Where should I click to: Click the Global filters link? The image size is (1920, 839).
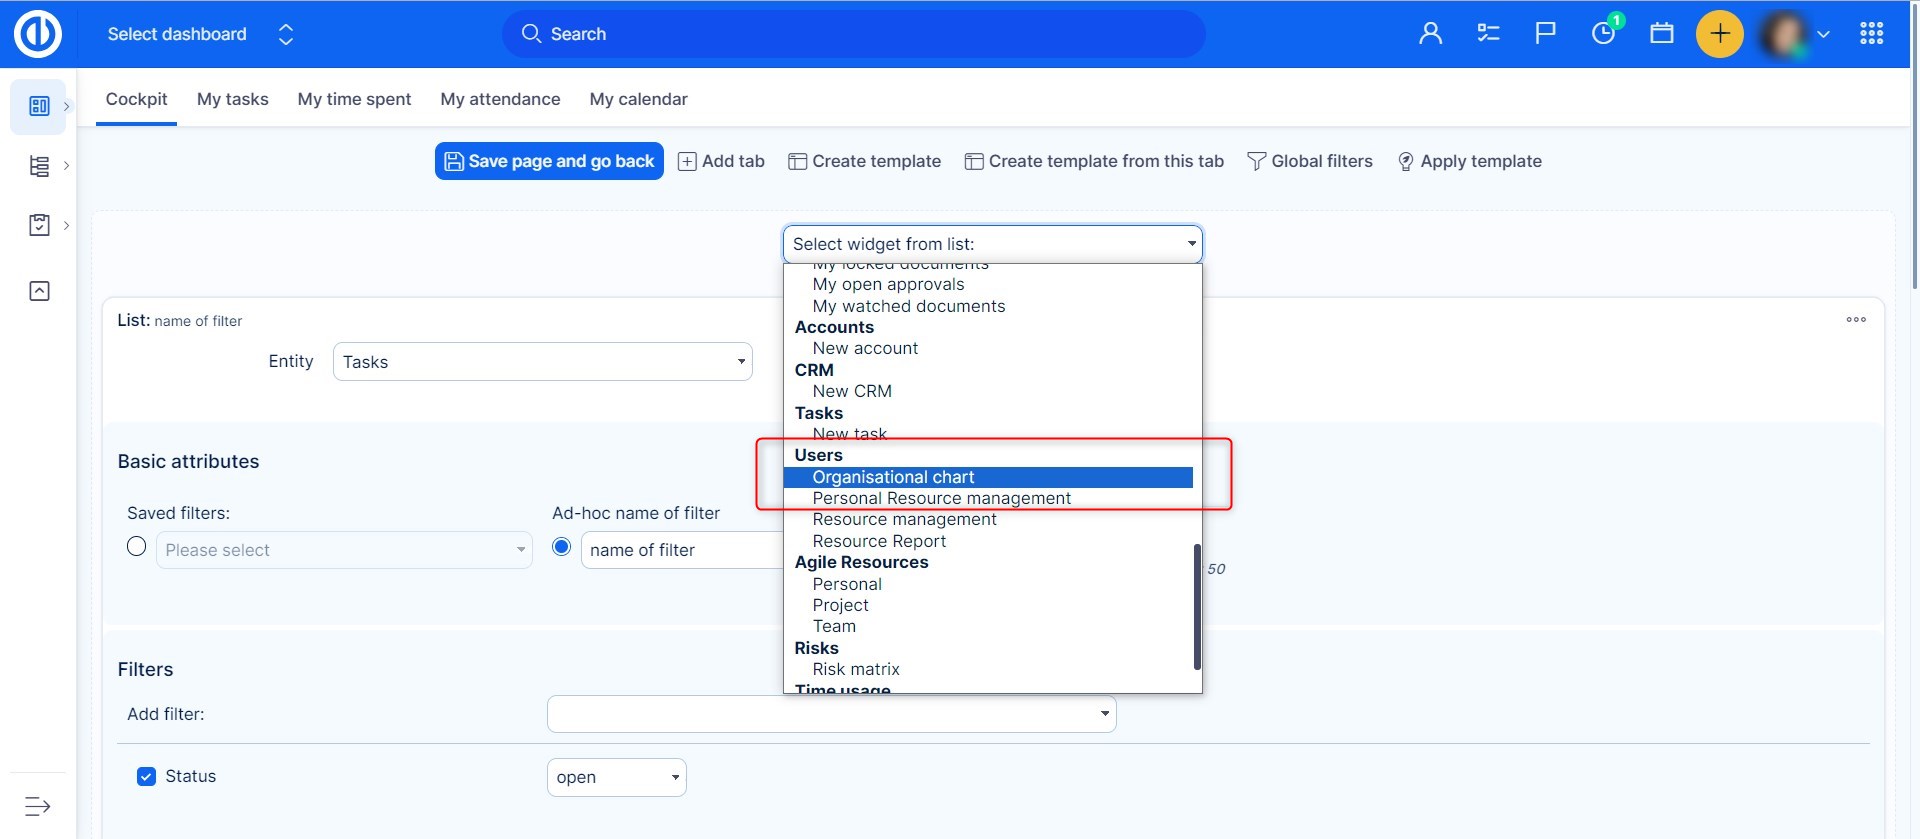[1310, 161]
